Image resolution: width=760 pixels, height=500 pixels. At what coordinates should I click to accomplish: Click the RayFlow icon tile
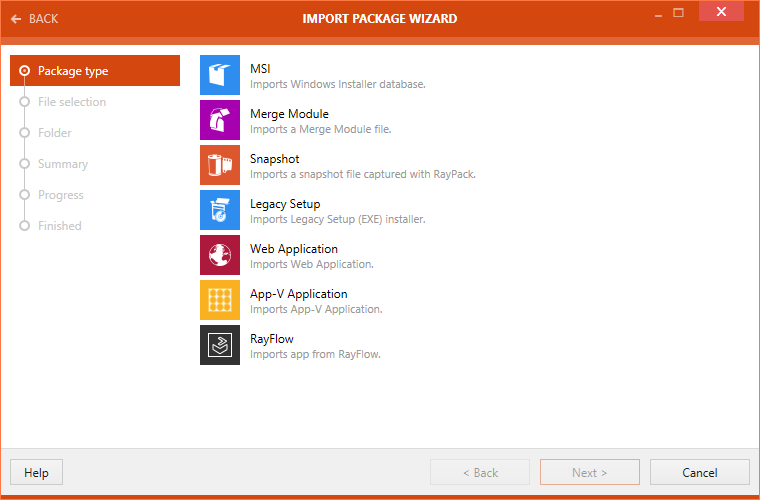[220, 345]
